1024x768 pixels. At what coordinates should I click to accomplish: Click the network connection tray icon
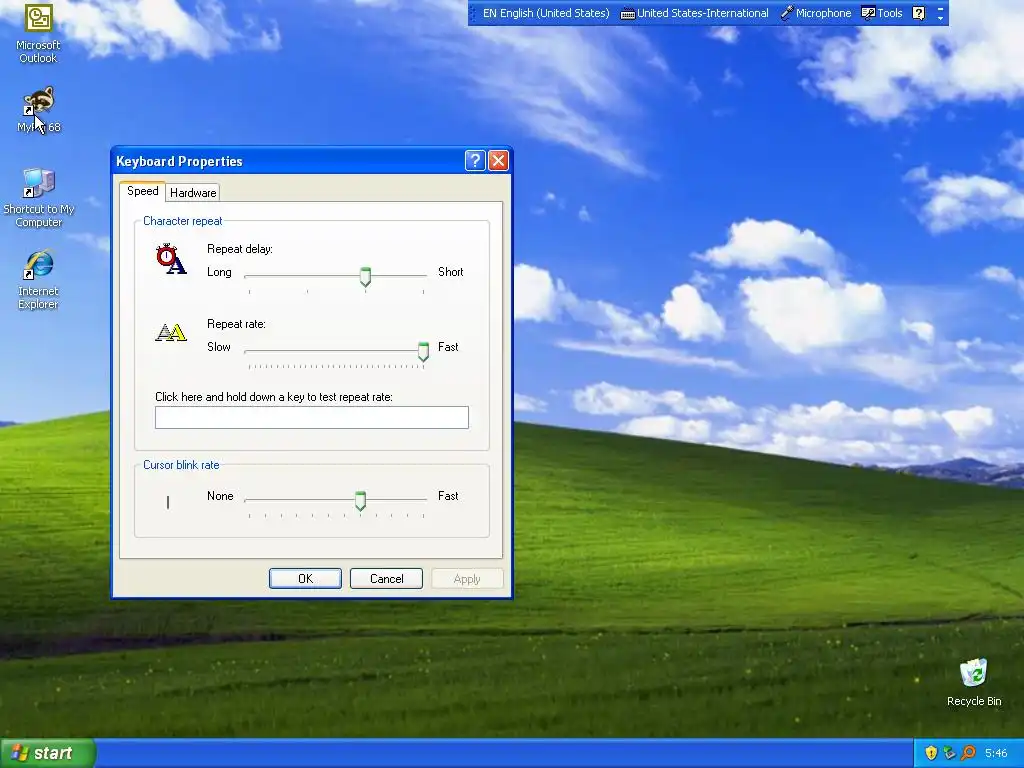(950, 753)
